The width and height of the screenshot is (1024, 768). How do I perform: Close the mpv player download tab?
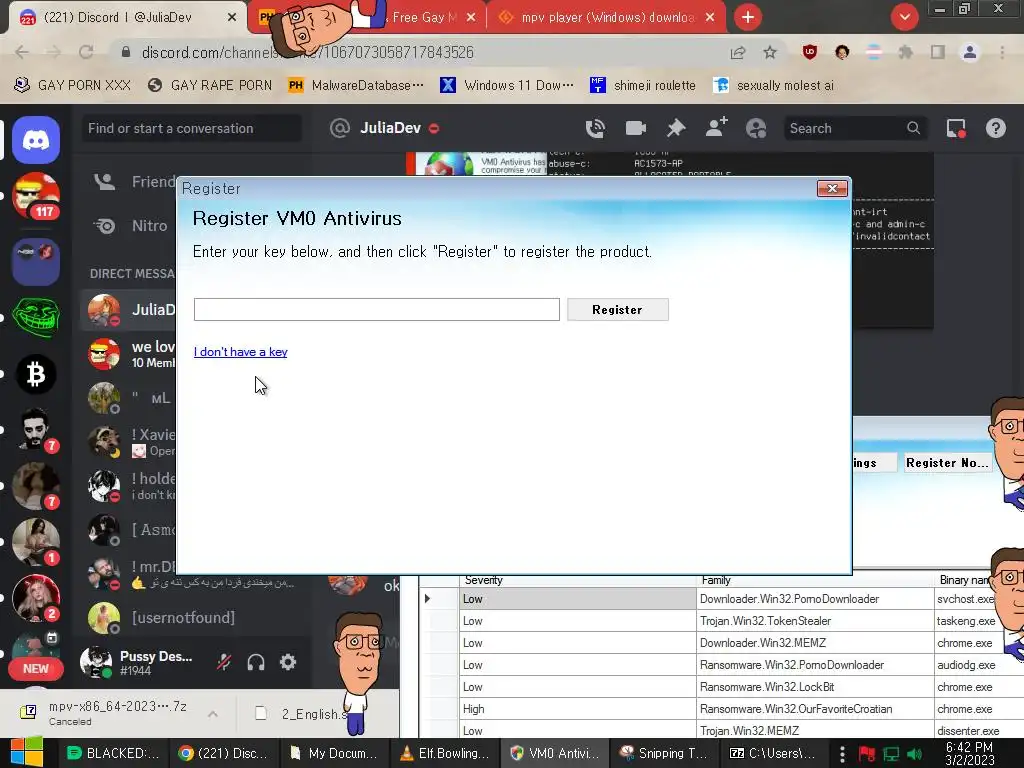pyautogui.click(x=710, y=17)
